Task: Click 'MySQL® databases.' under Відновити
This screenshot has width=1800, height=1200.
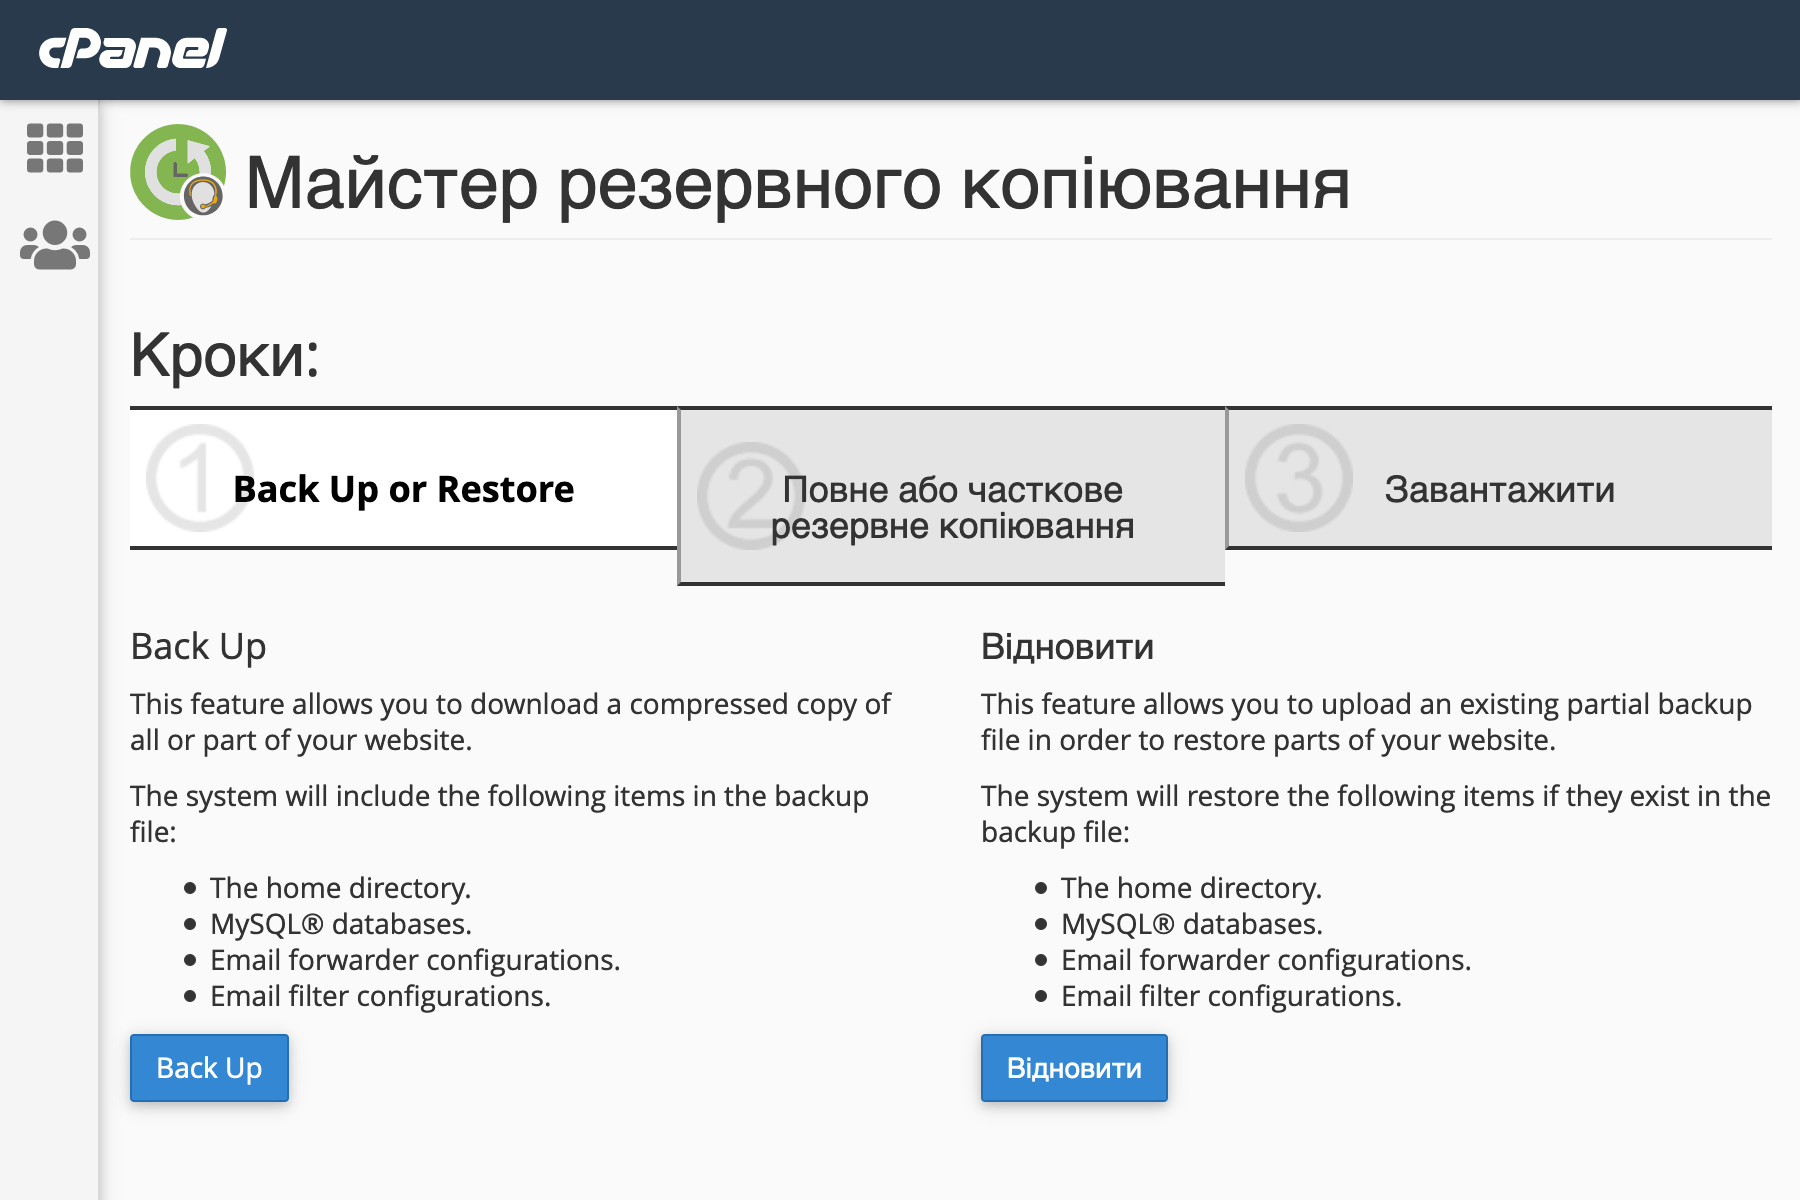Action: point(1191,924)
